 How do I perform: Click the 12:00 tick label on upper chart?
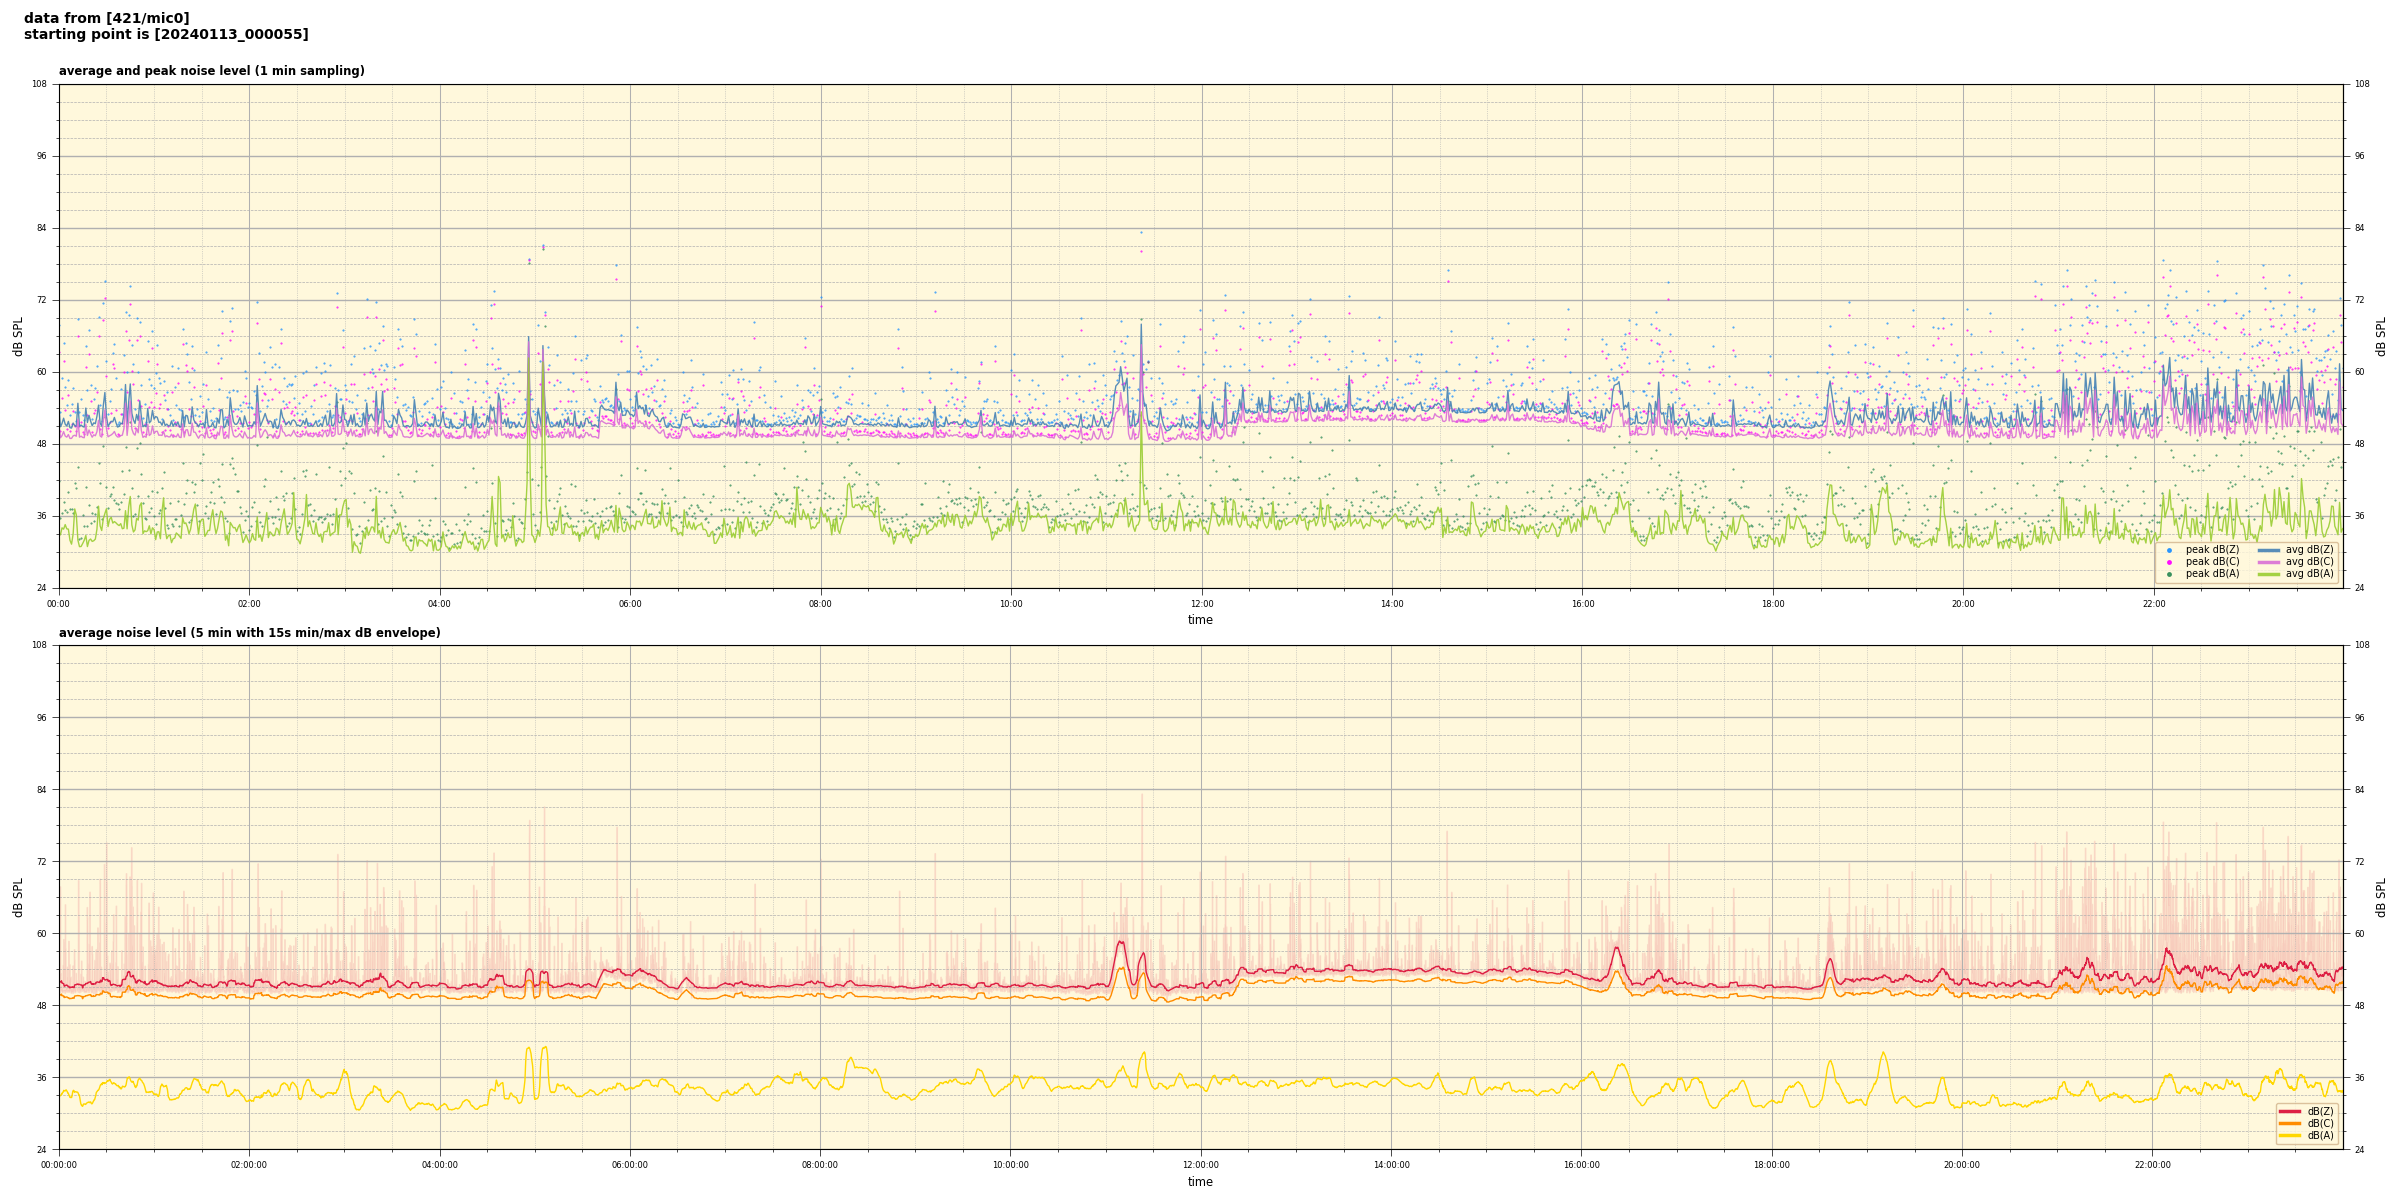[1201, 604]
